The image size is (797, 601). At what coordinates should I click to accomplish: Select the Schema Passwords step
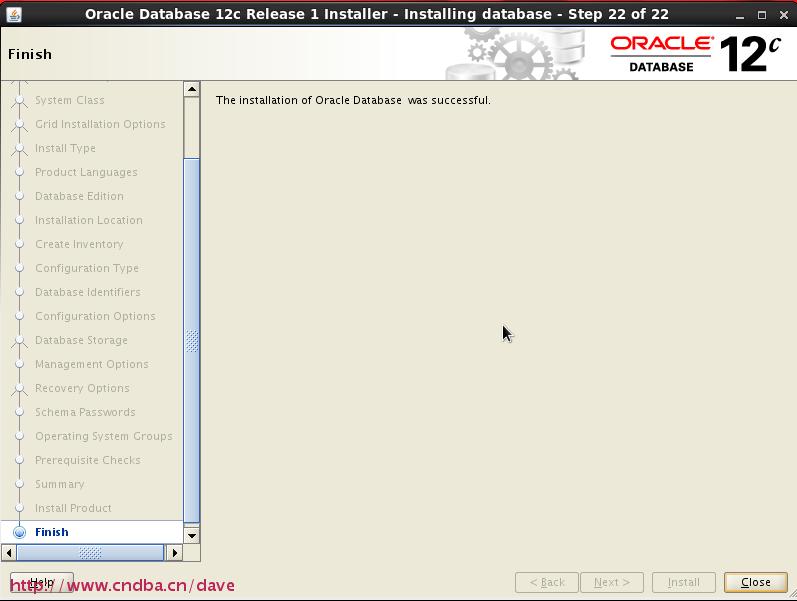85,412
